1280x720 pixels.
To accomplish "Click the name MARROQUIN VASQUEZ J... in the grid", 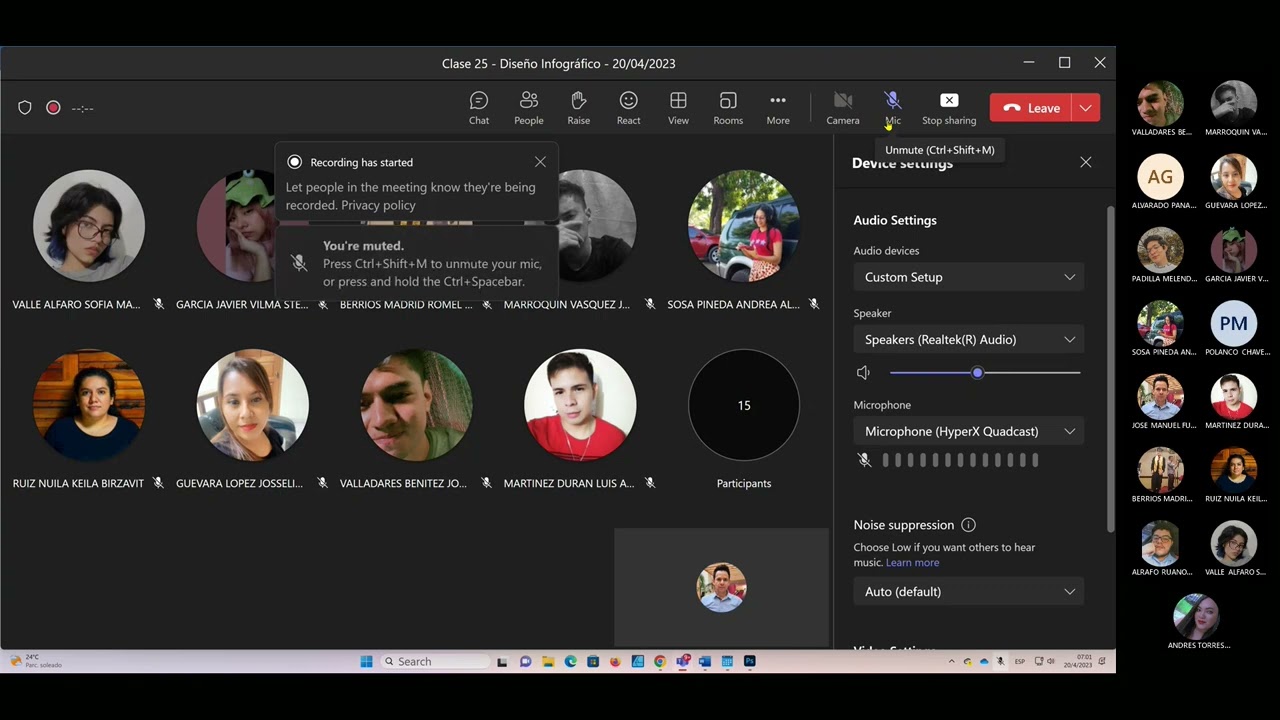I will [567, 304].
